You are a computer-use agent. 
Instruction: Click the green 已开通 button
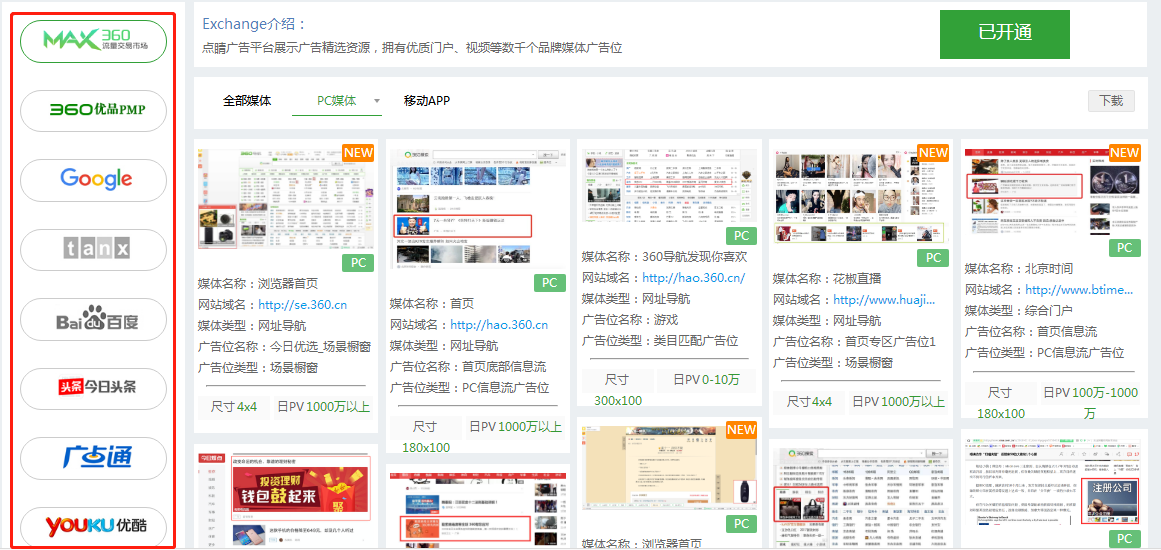1004,34
